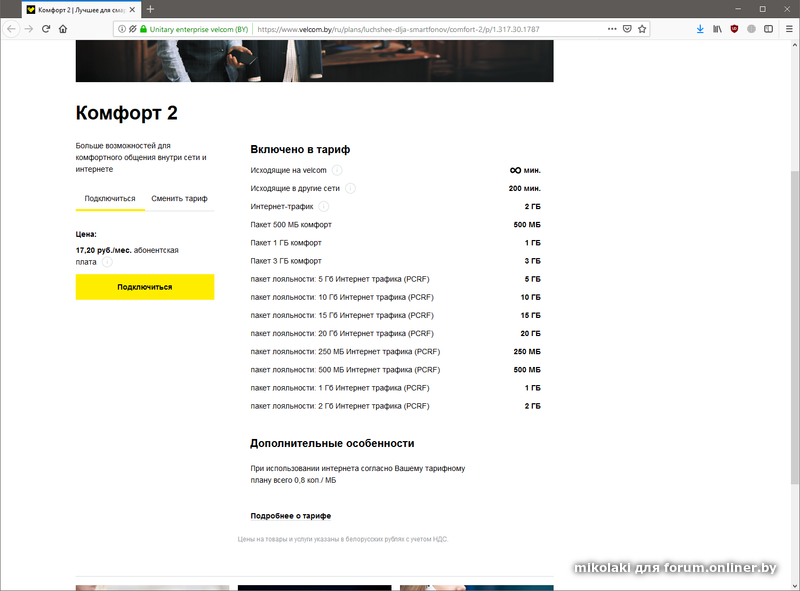The image size is (800, 591).
Task: Show info about абонентская плата
Action: [x=107, y=262]
